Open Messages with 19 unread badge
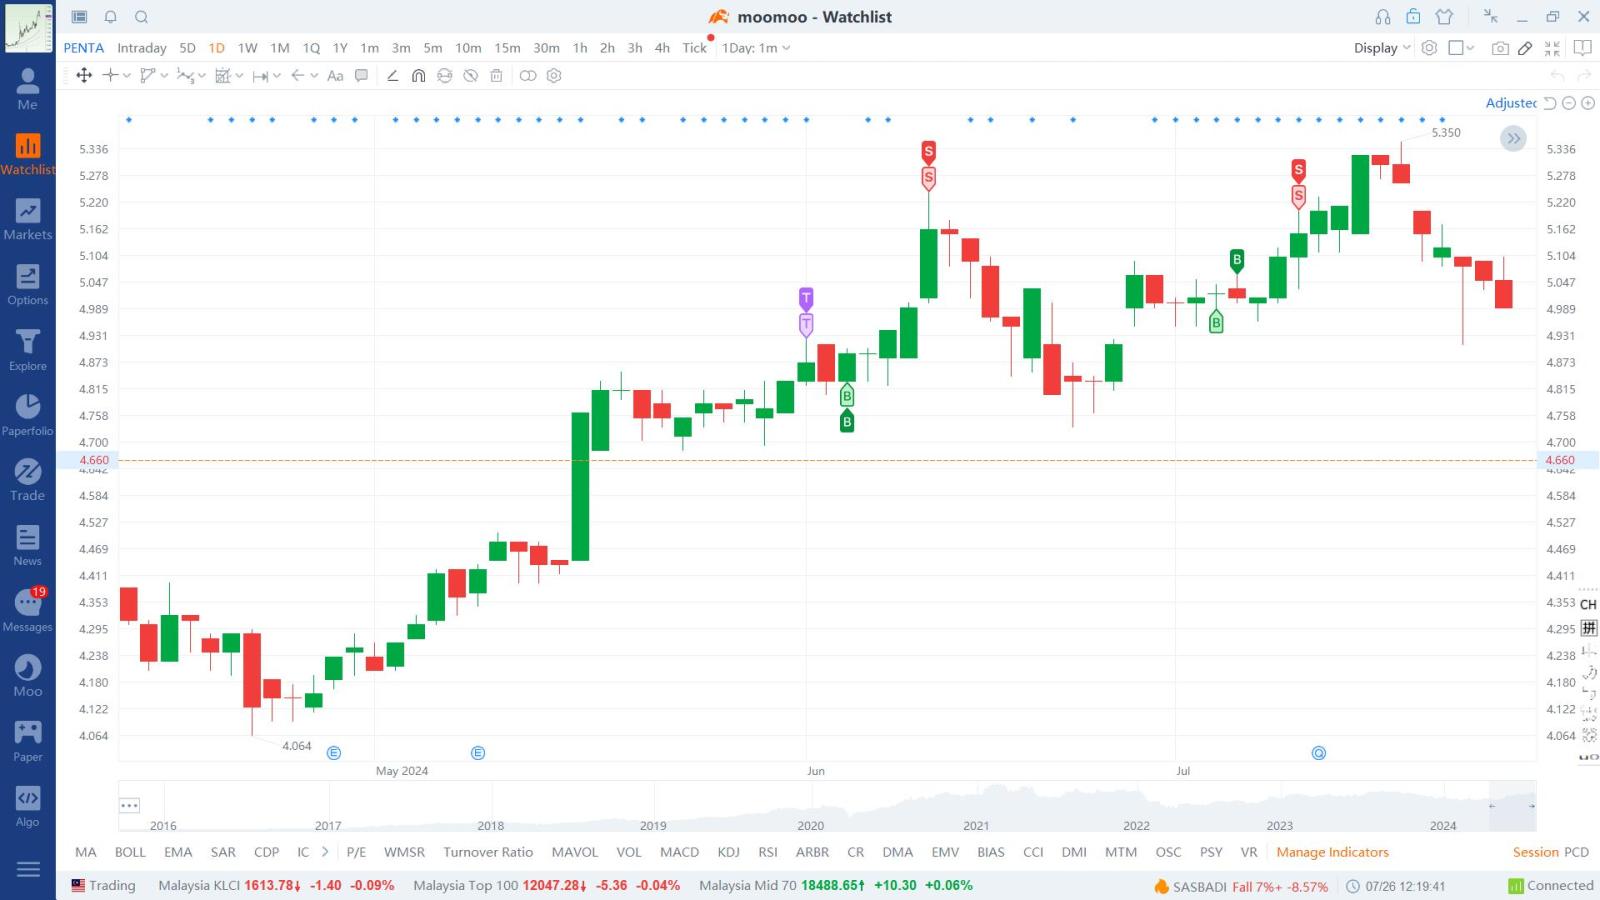 point(28,611)
